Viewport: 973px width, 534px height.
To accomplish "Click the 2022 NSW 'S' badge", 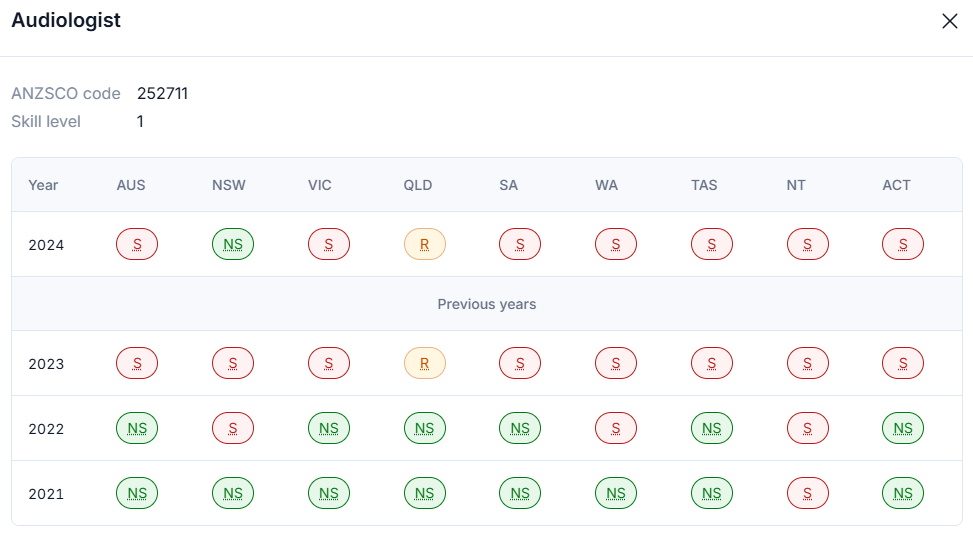I will (x=233, y=428).
